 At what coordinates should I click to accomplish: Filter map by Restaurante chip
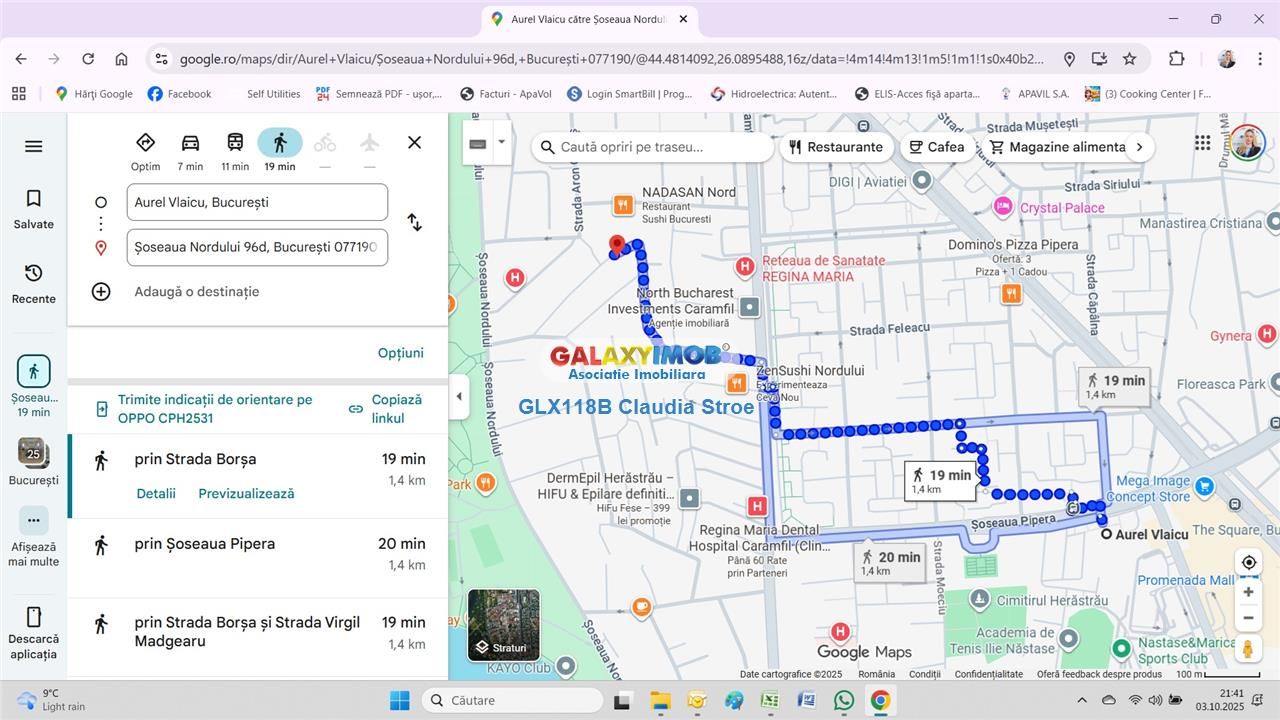[836, 147]
